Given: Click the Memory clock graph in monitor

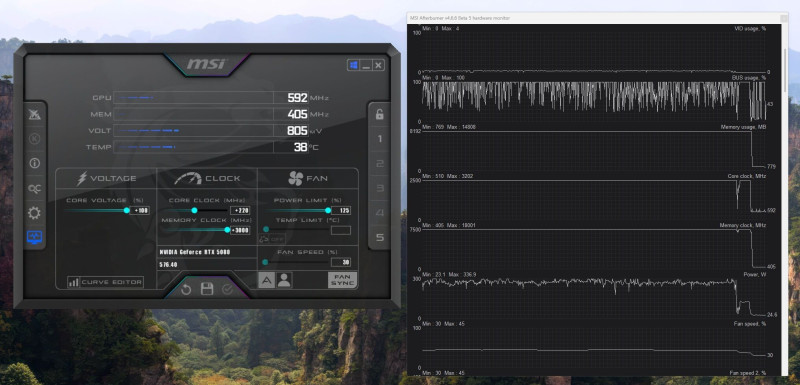Looking at the screenshot, I should tap(595, 249).
